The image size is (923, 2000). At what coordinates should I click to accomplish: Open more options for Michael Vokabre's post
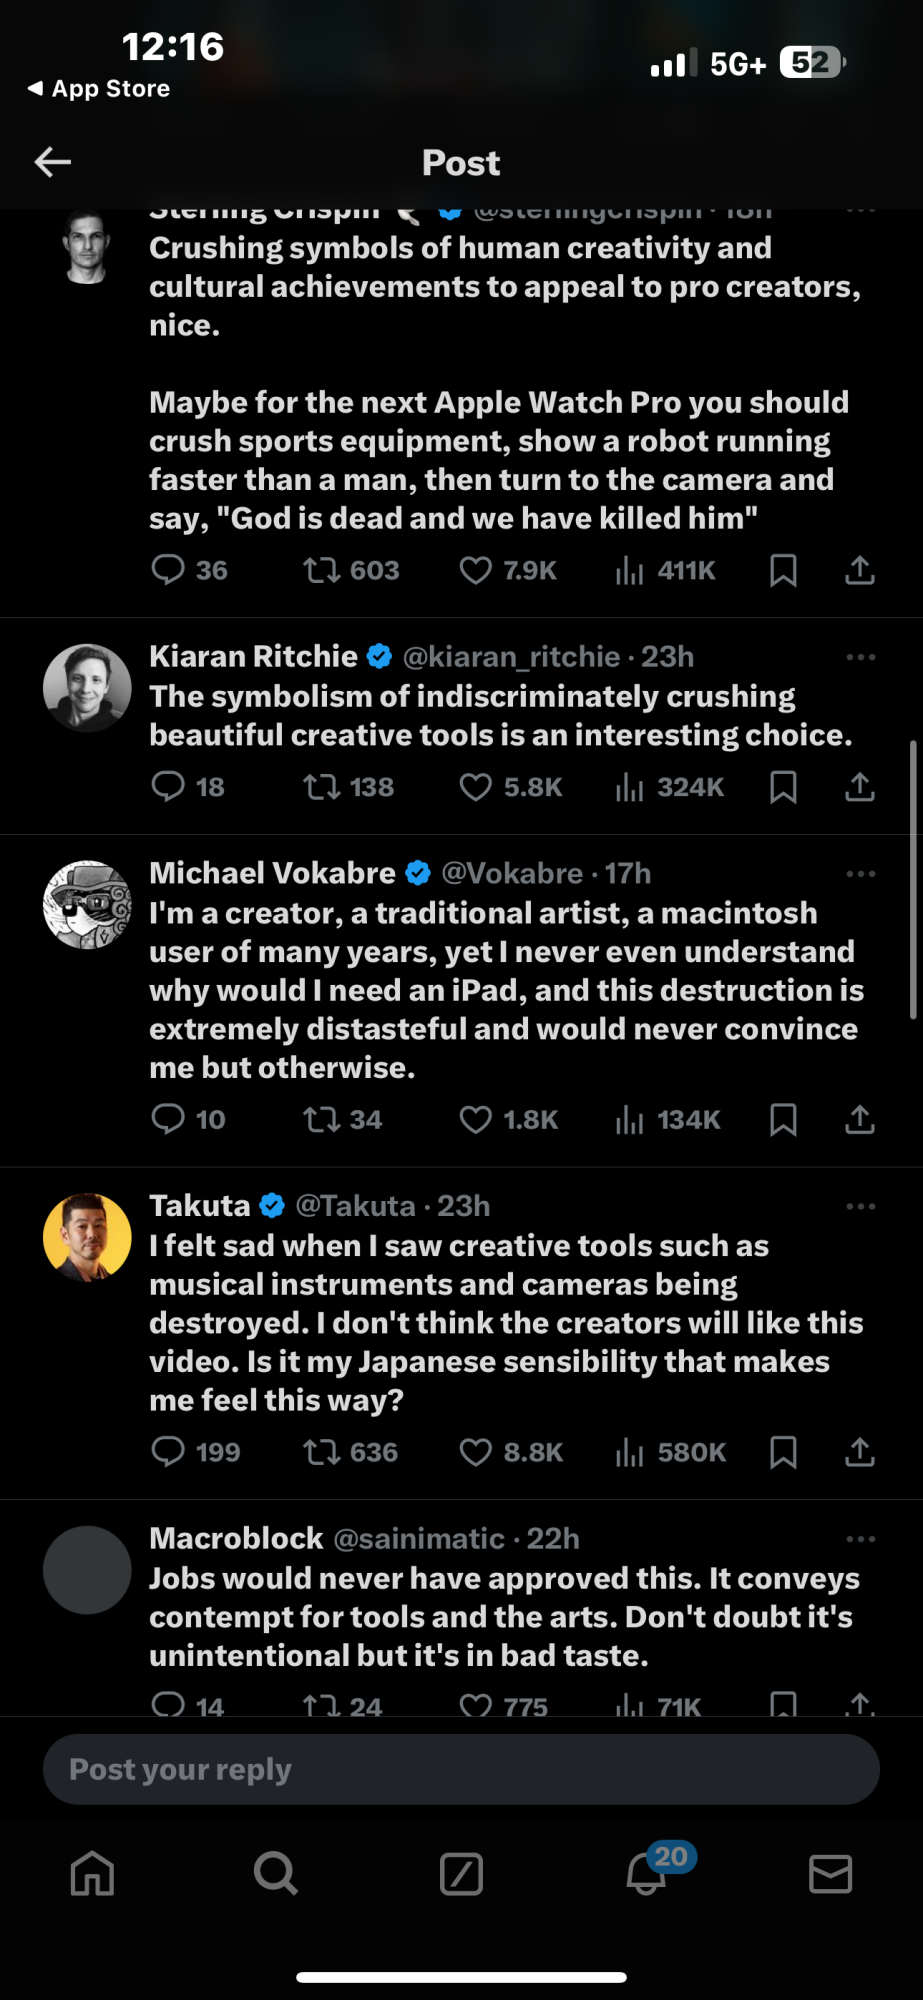(860, 874)
